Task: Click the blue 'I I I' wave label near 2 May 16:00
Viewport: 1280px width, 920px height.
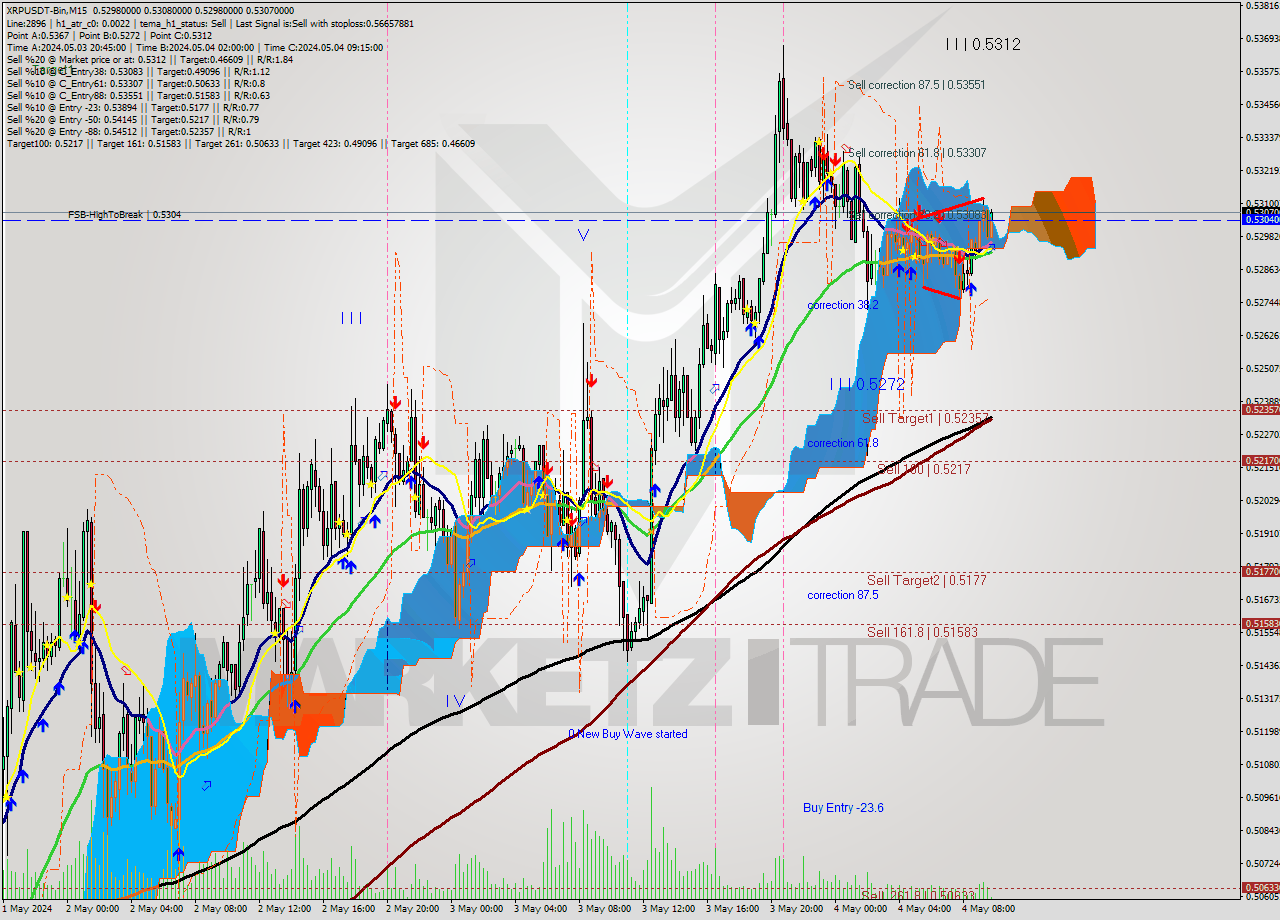Action: 351,318
